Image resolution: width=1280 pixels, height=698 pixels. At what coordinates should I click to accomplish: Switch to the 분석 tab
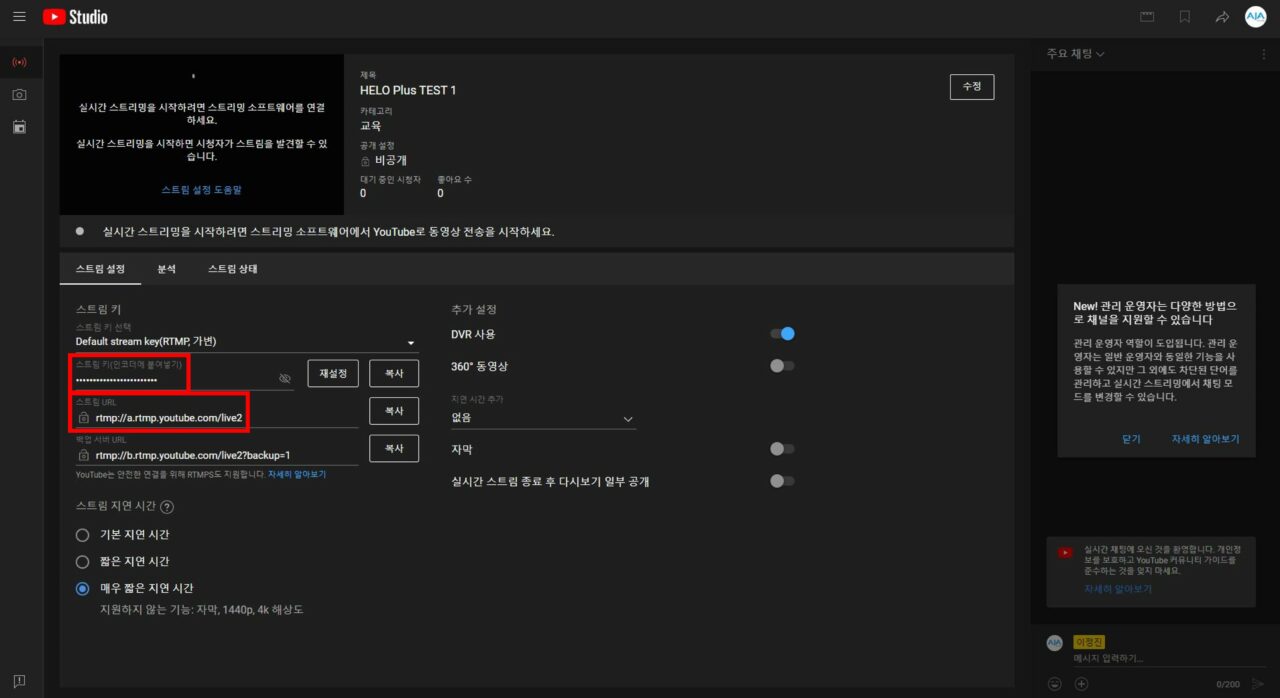[x=166, y=269]
